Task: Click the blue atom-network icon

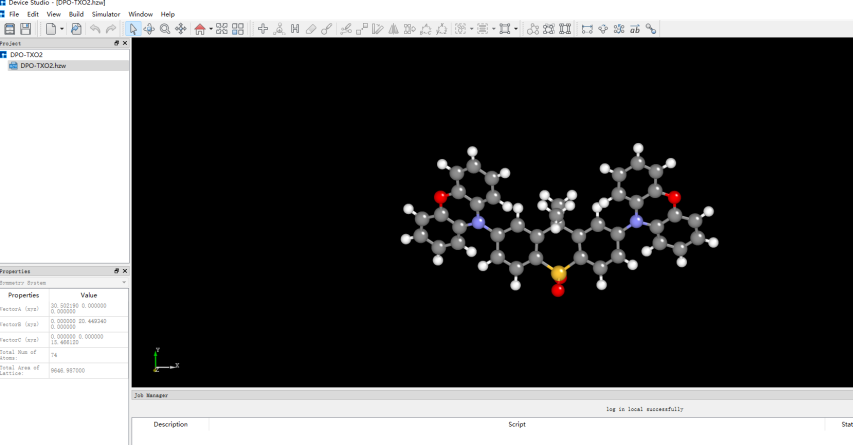Action: click(619, 29)
